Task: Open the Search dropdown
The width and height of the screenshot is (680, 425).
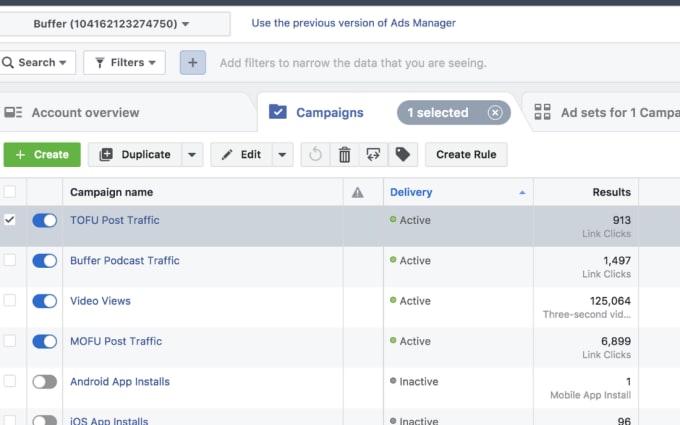Action: [x=37, y=62]
